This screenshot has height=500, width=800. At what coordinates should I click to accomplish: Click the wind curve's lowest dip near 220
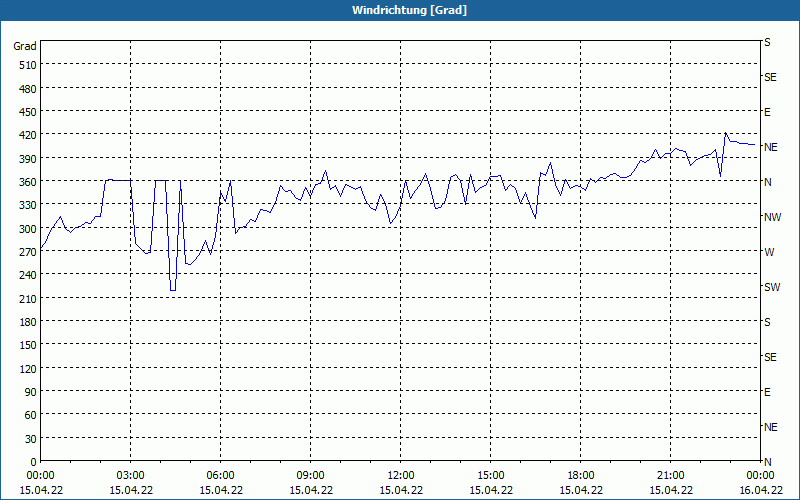(173, 290)
